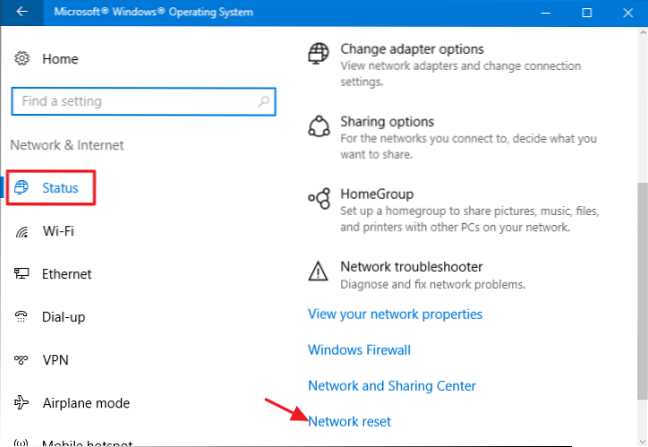
Task: Click the search magnifier icon
Action: (x=263, y=101)
